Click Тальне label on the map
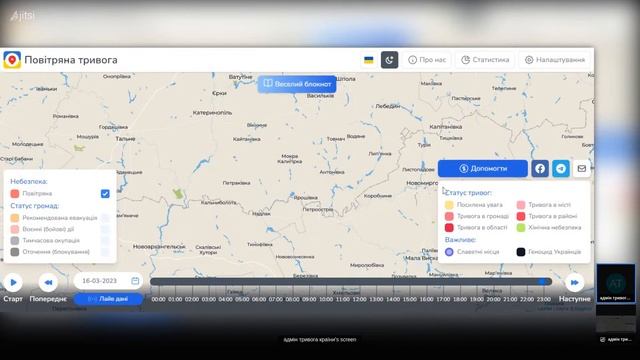The image size is (640, 360). click(125, 139)
